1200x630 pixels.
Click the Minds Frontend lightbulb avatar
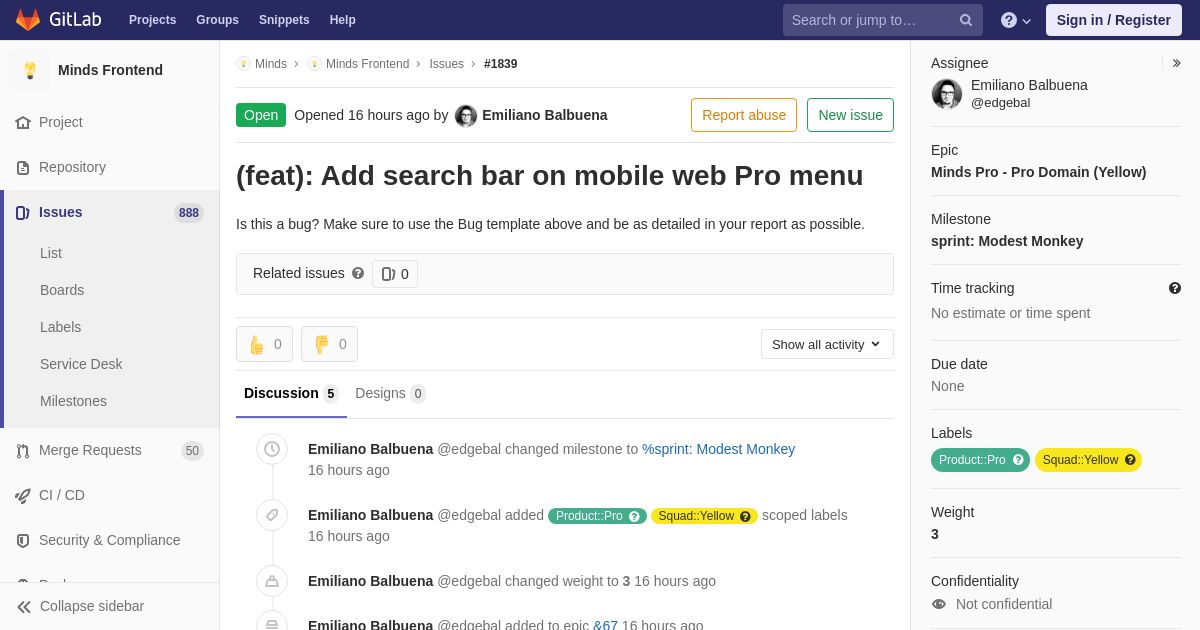pos(30,70)
